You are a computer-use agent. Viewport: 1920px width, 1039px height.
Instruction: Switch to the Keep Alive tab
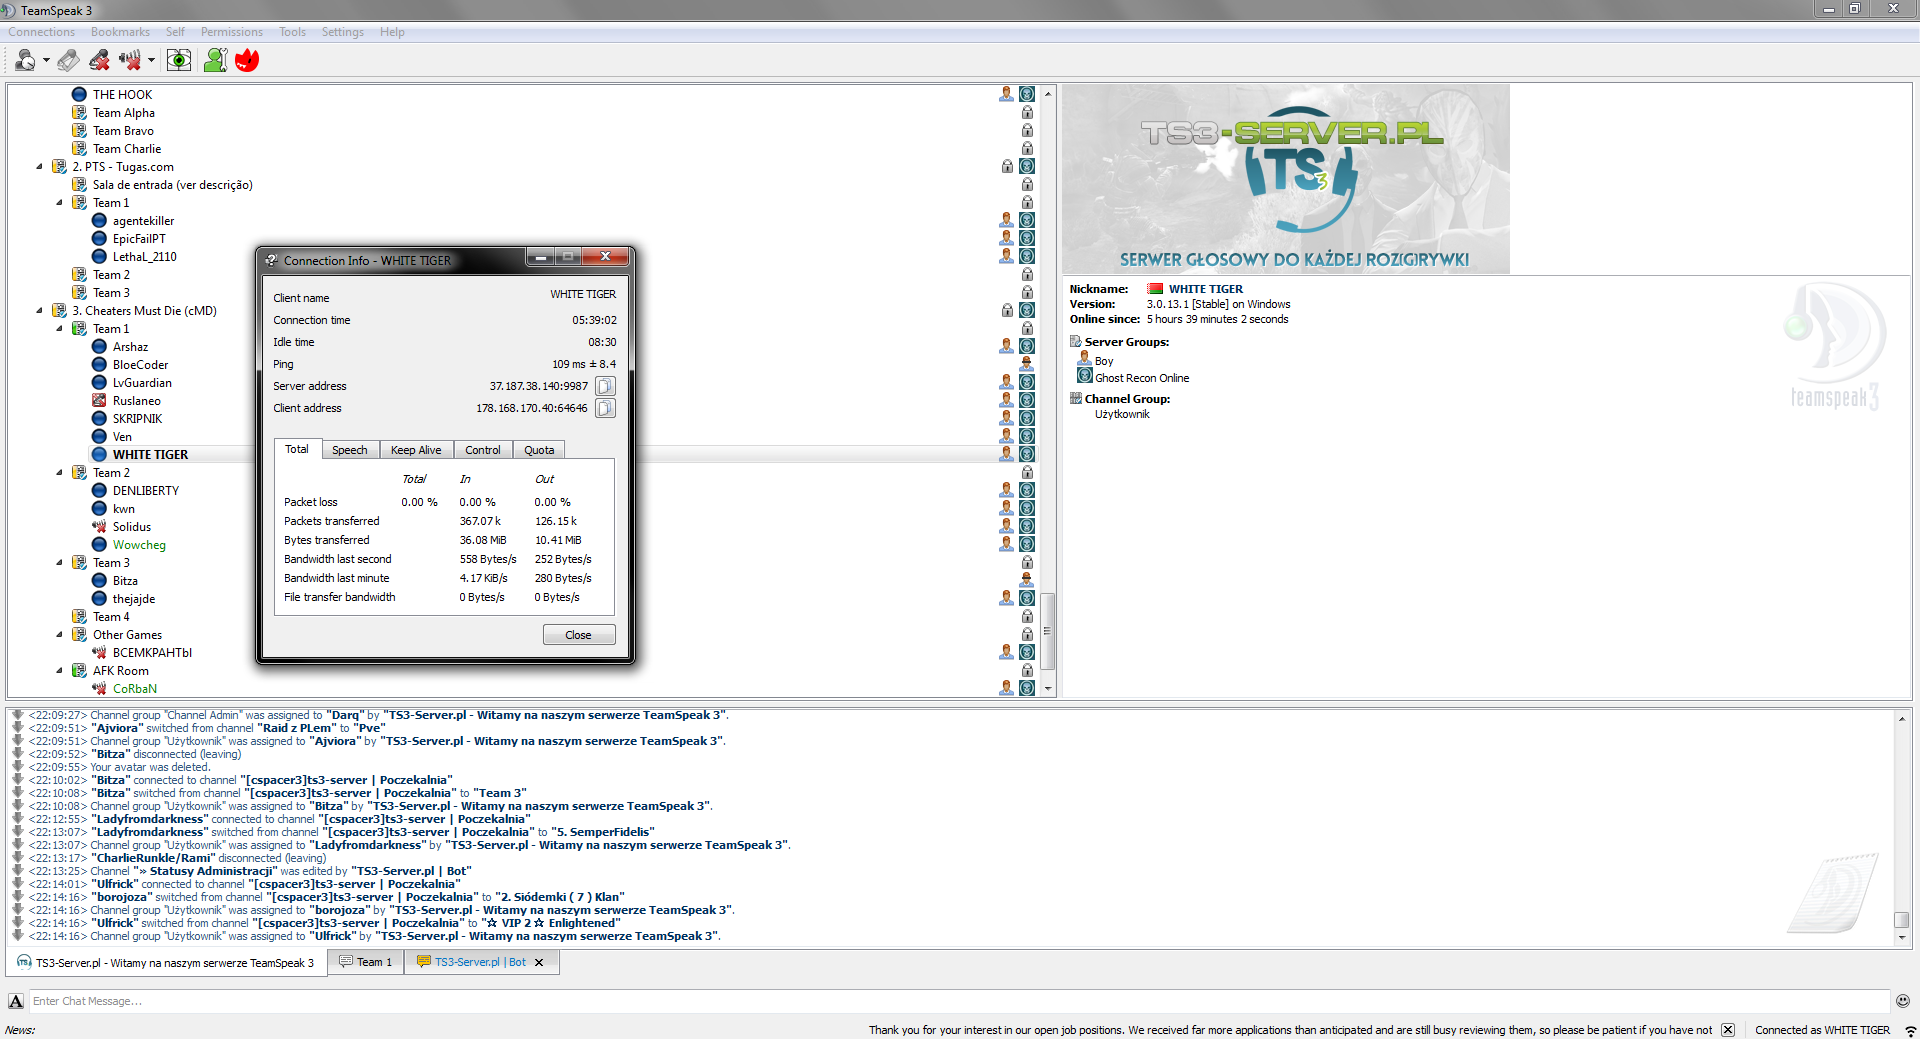416,450
